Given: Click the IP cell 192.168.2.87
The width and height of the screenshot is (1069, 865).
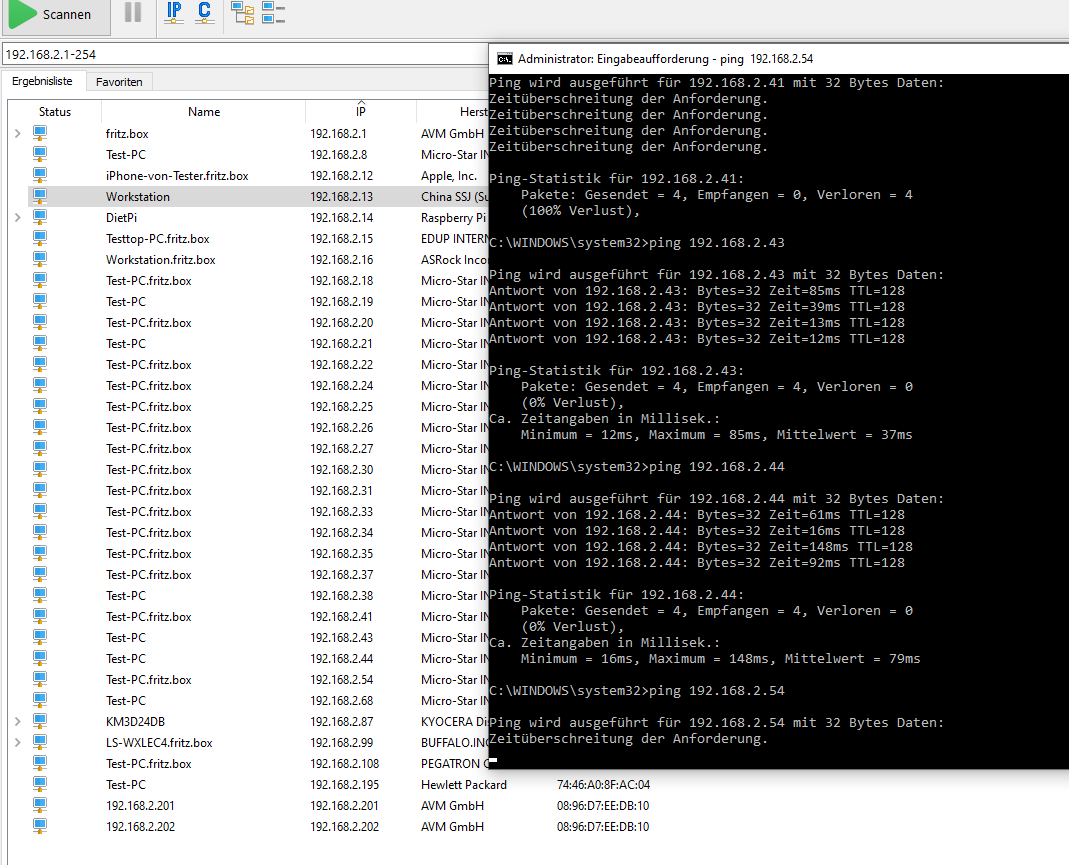Looking at the screenshot, I should 342,721.
